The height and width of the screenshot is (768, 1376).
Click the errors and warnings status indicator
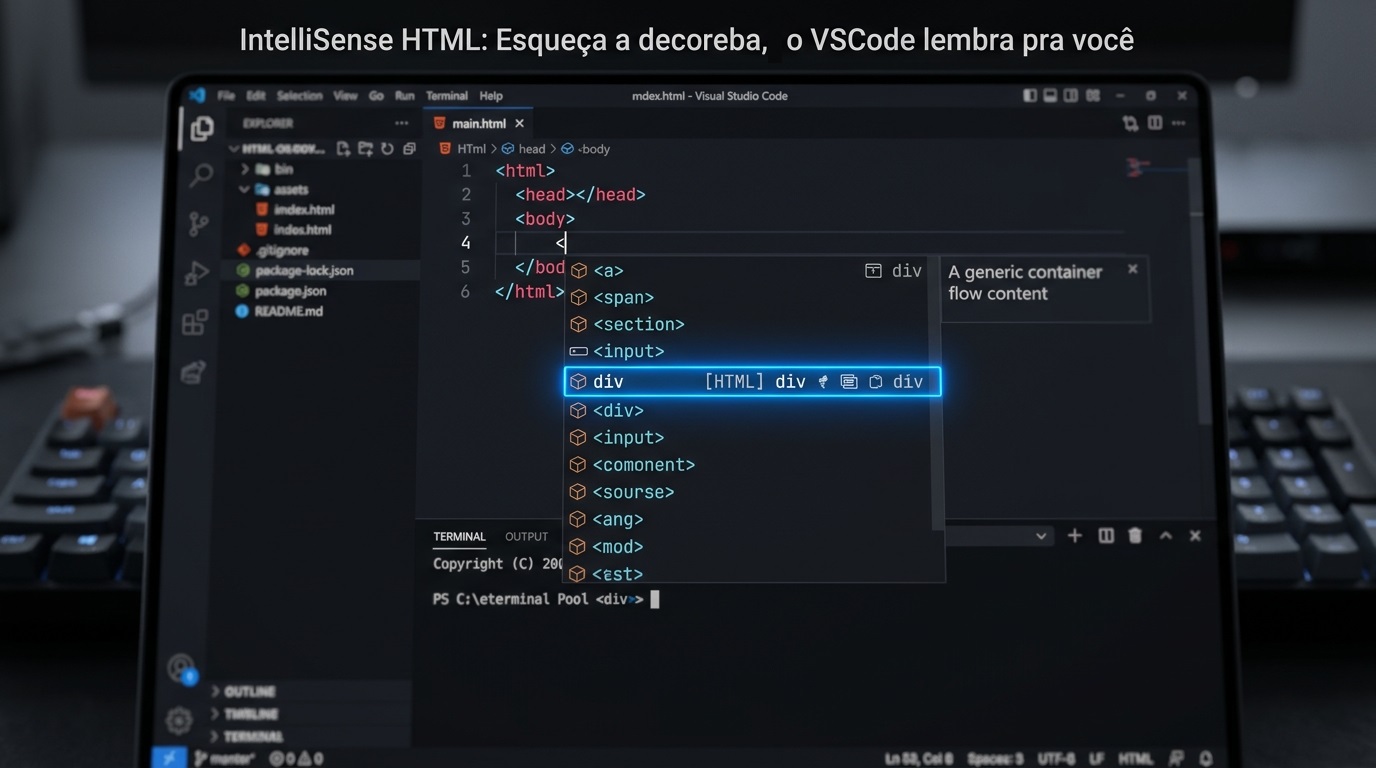point(297,759)
